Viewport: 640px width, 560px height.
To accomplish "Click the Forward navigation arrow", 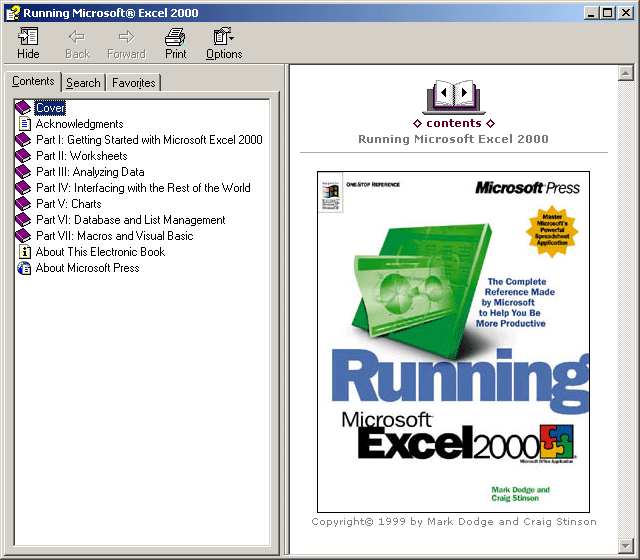I will tap(126, 43).
